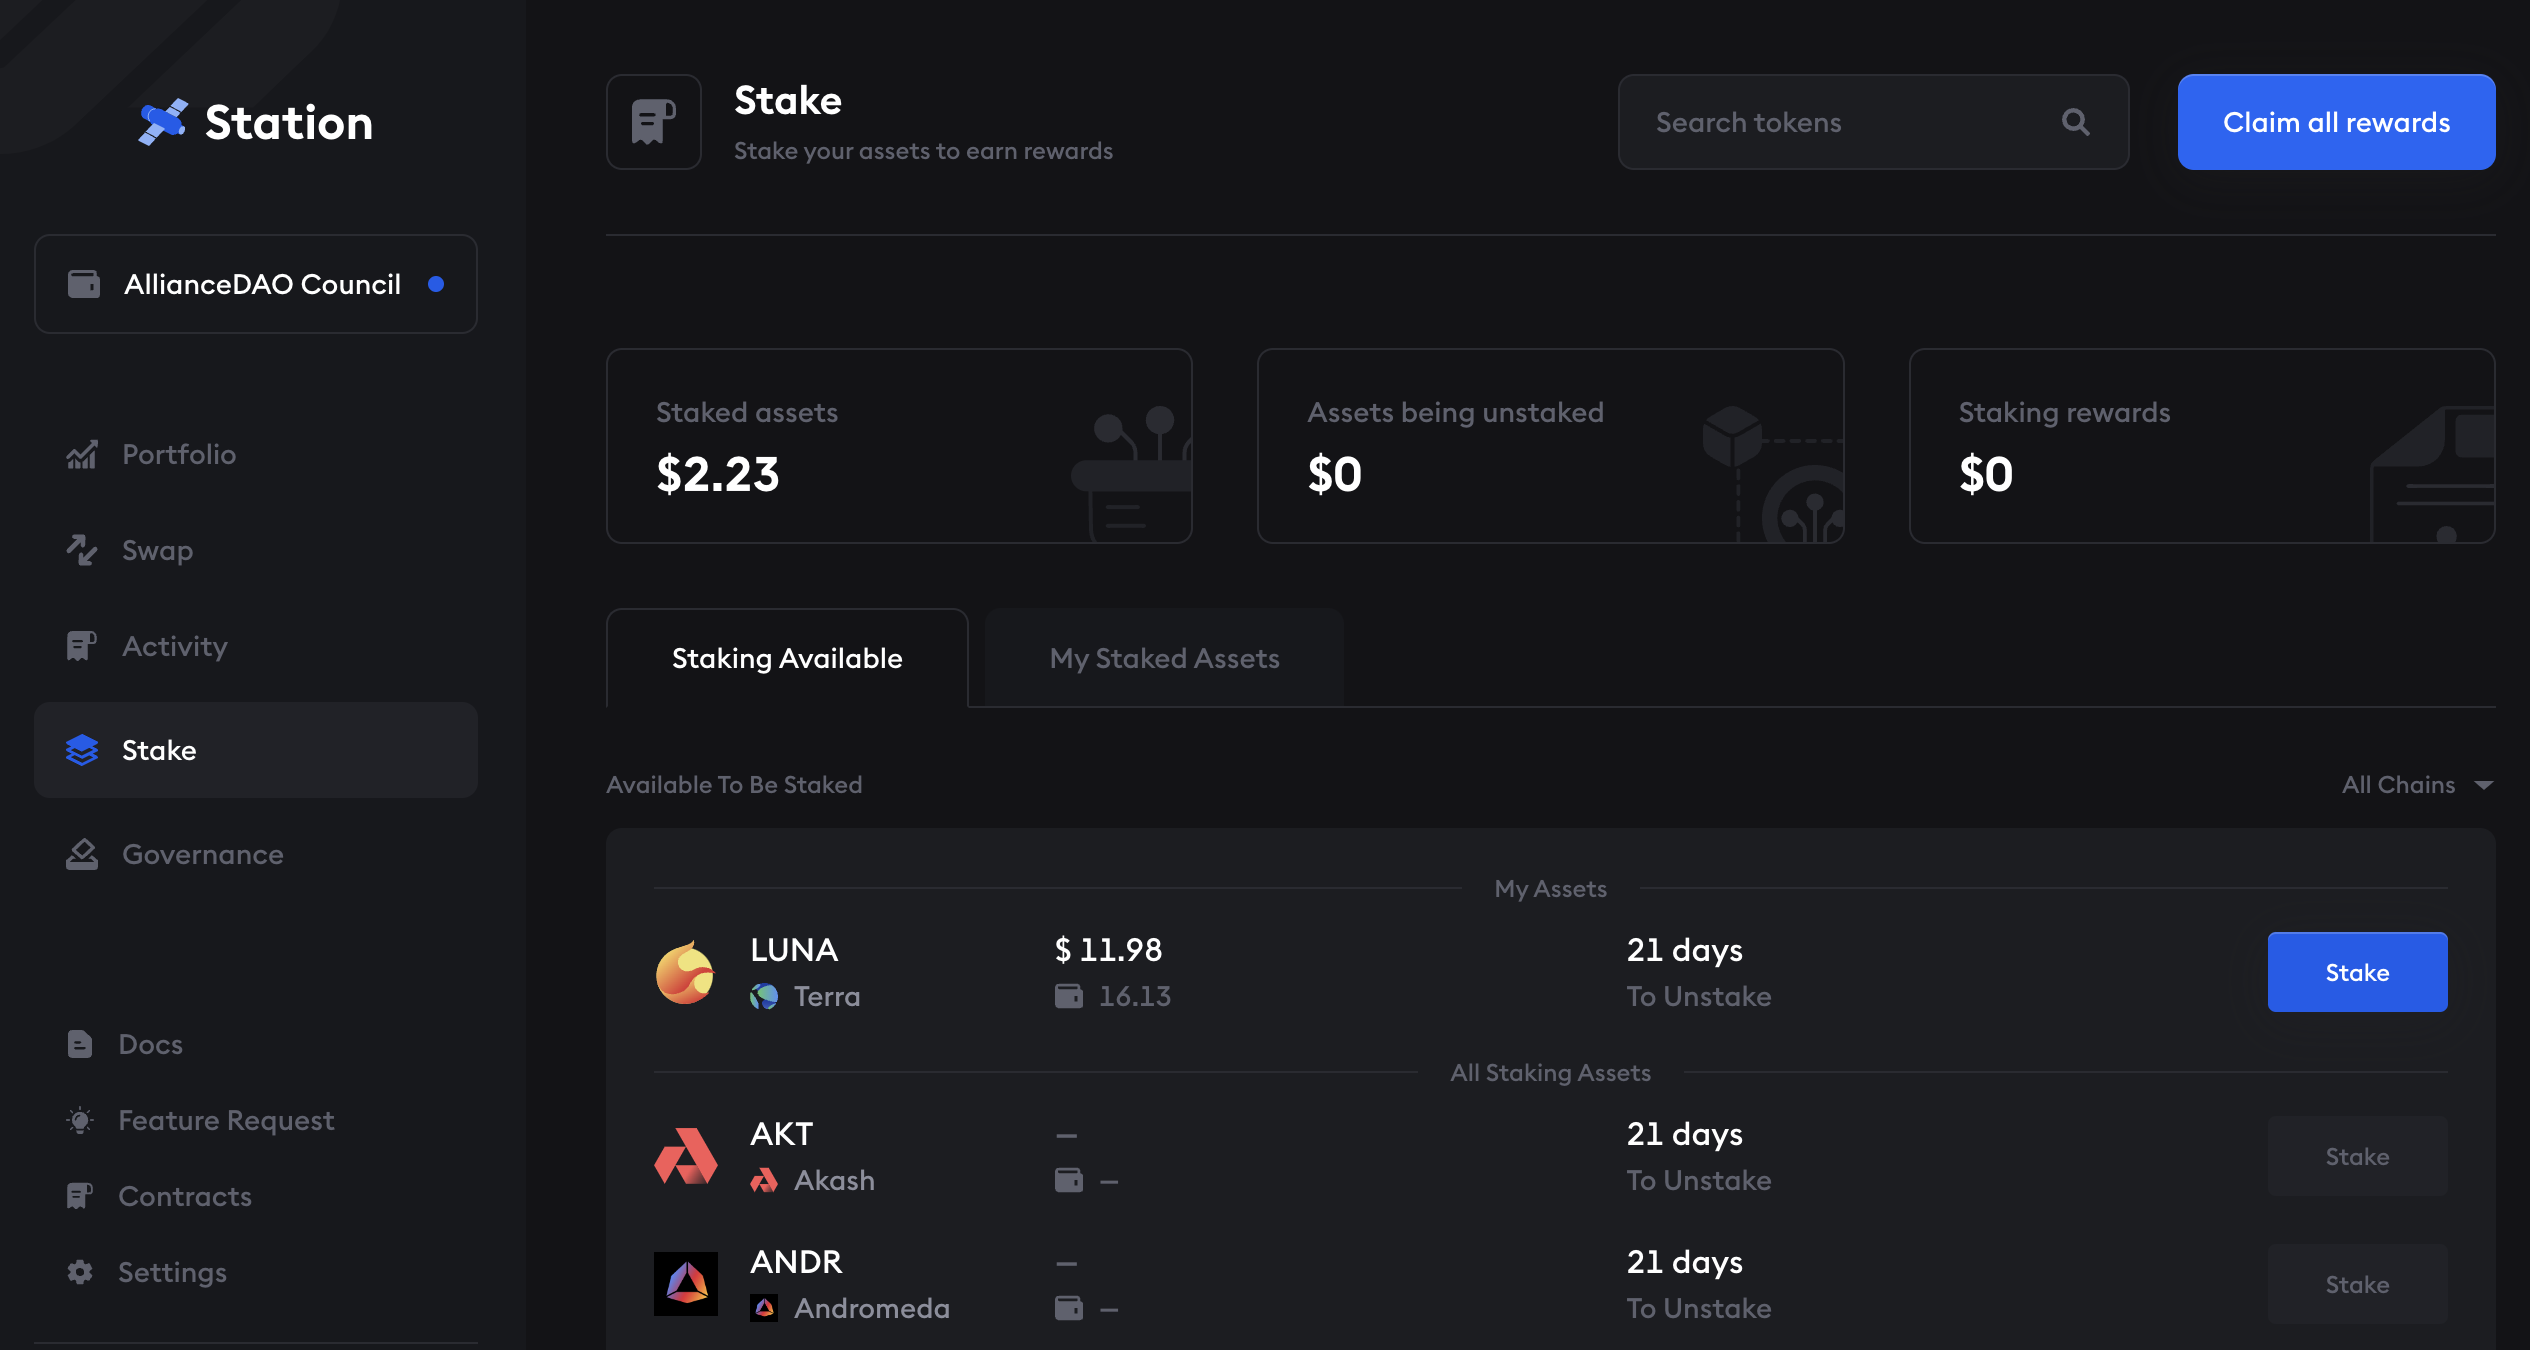The height and width of the screenshot is (1350, 2530).
Task: Open the AllianceDAO Council wallet selector
Action: pyautogui.click(x=256, y=284)
